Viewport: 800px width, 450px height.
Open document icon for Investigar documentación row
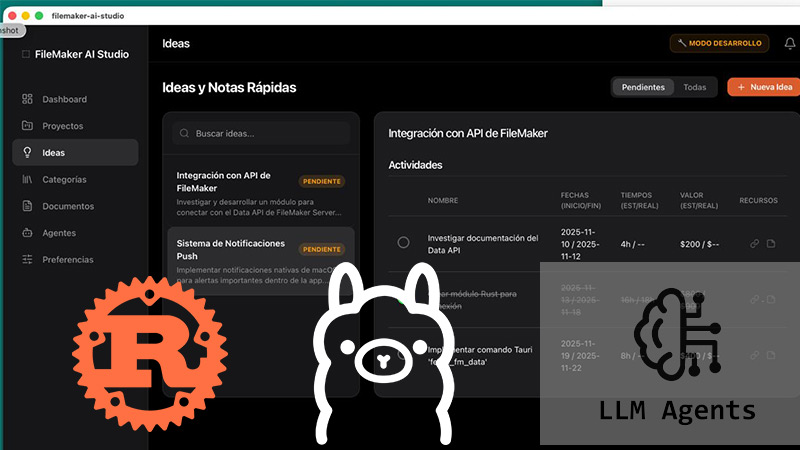tap(770, 244)
